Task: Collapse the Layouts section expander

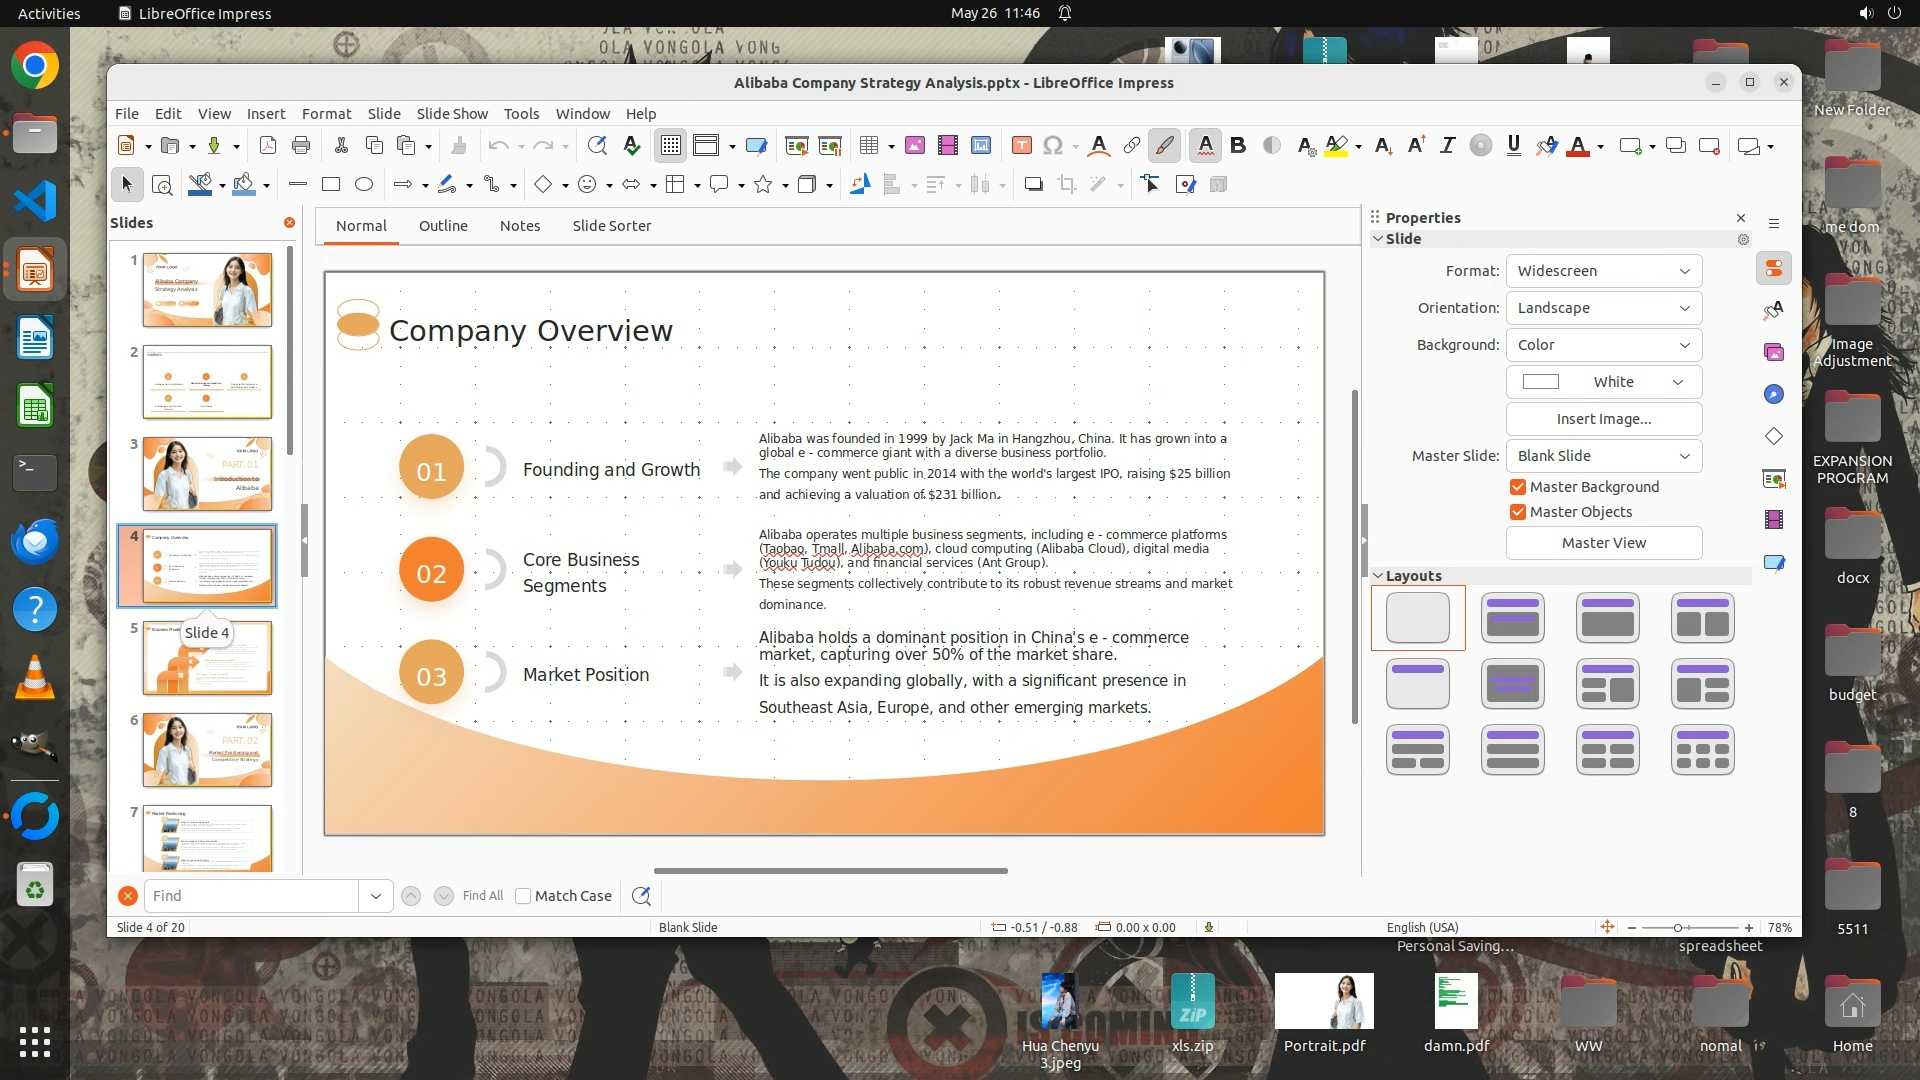Action: (1378, 576)
